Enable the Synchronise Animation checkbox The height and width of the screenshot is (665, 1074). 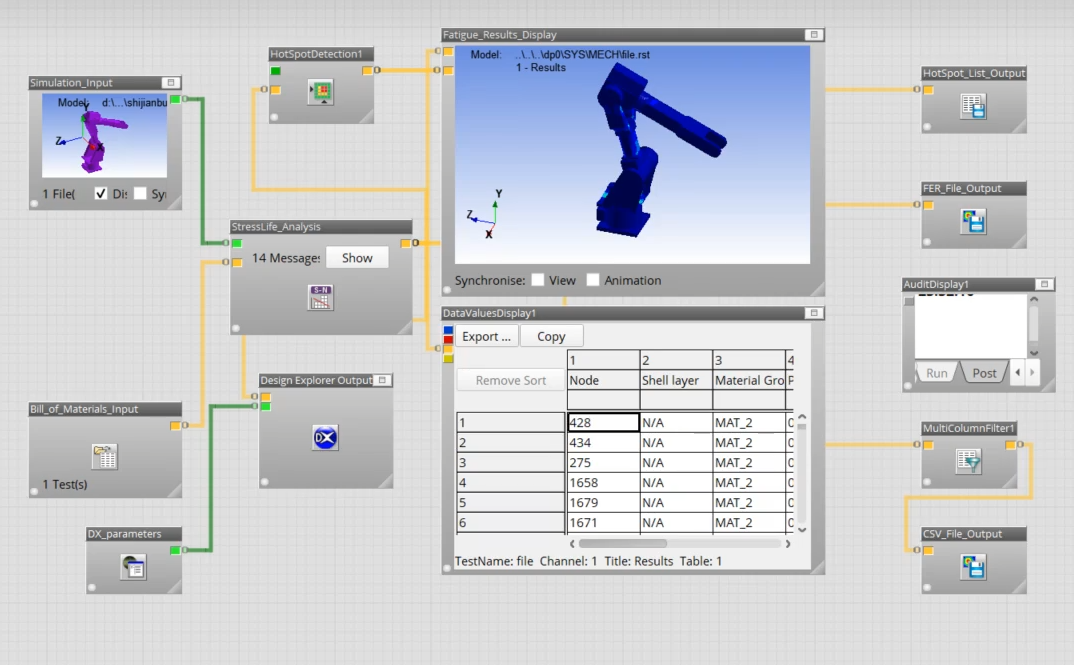coord(593,280)
